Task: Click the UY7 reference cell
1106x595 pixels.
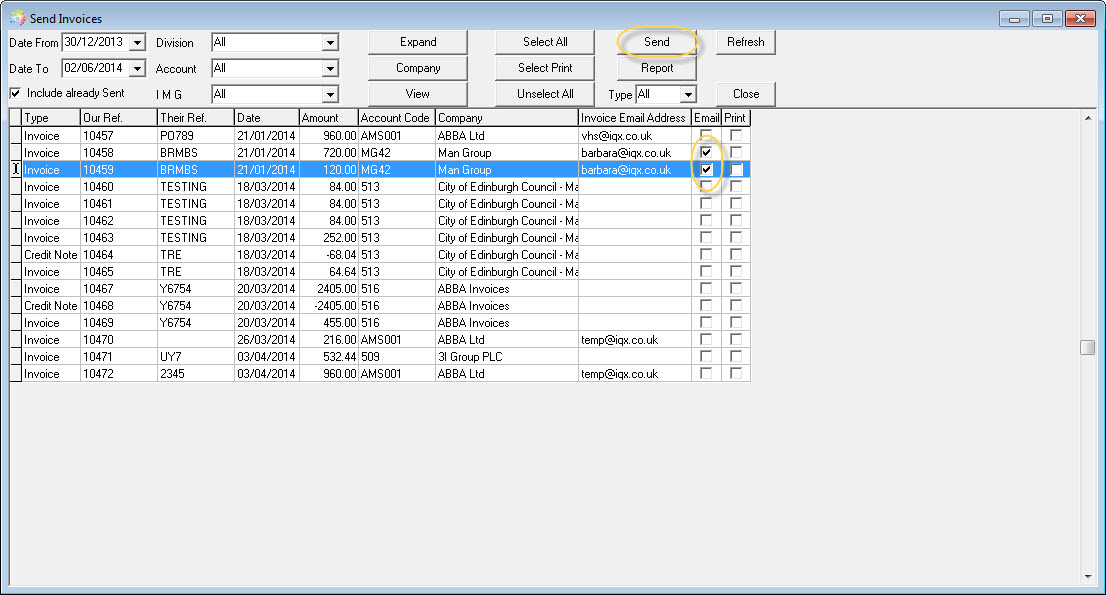Action: tap(195, 357)
